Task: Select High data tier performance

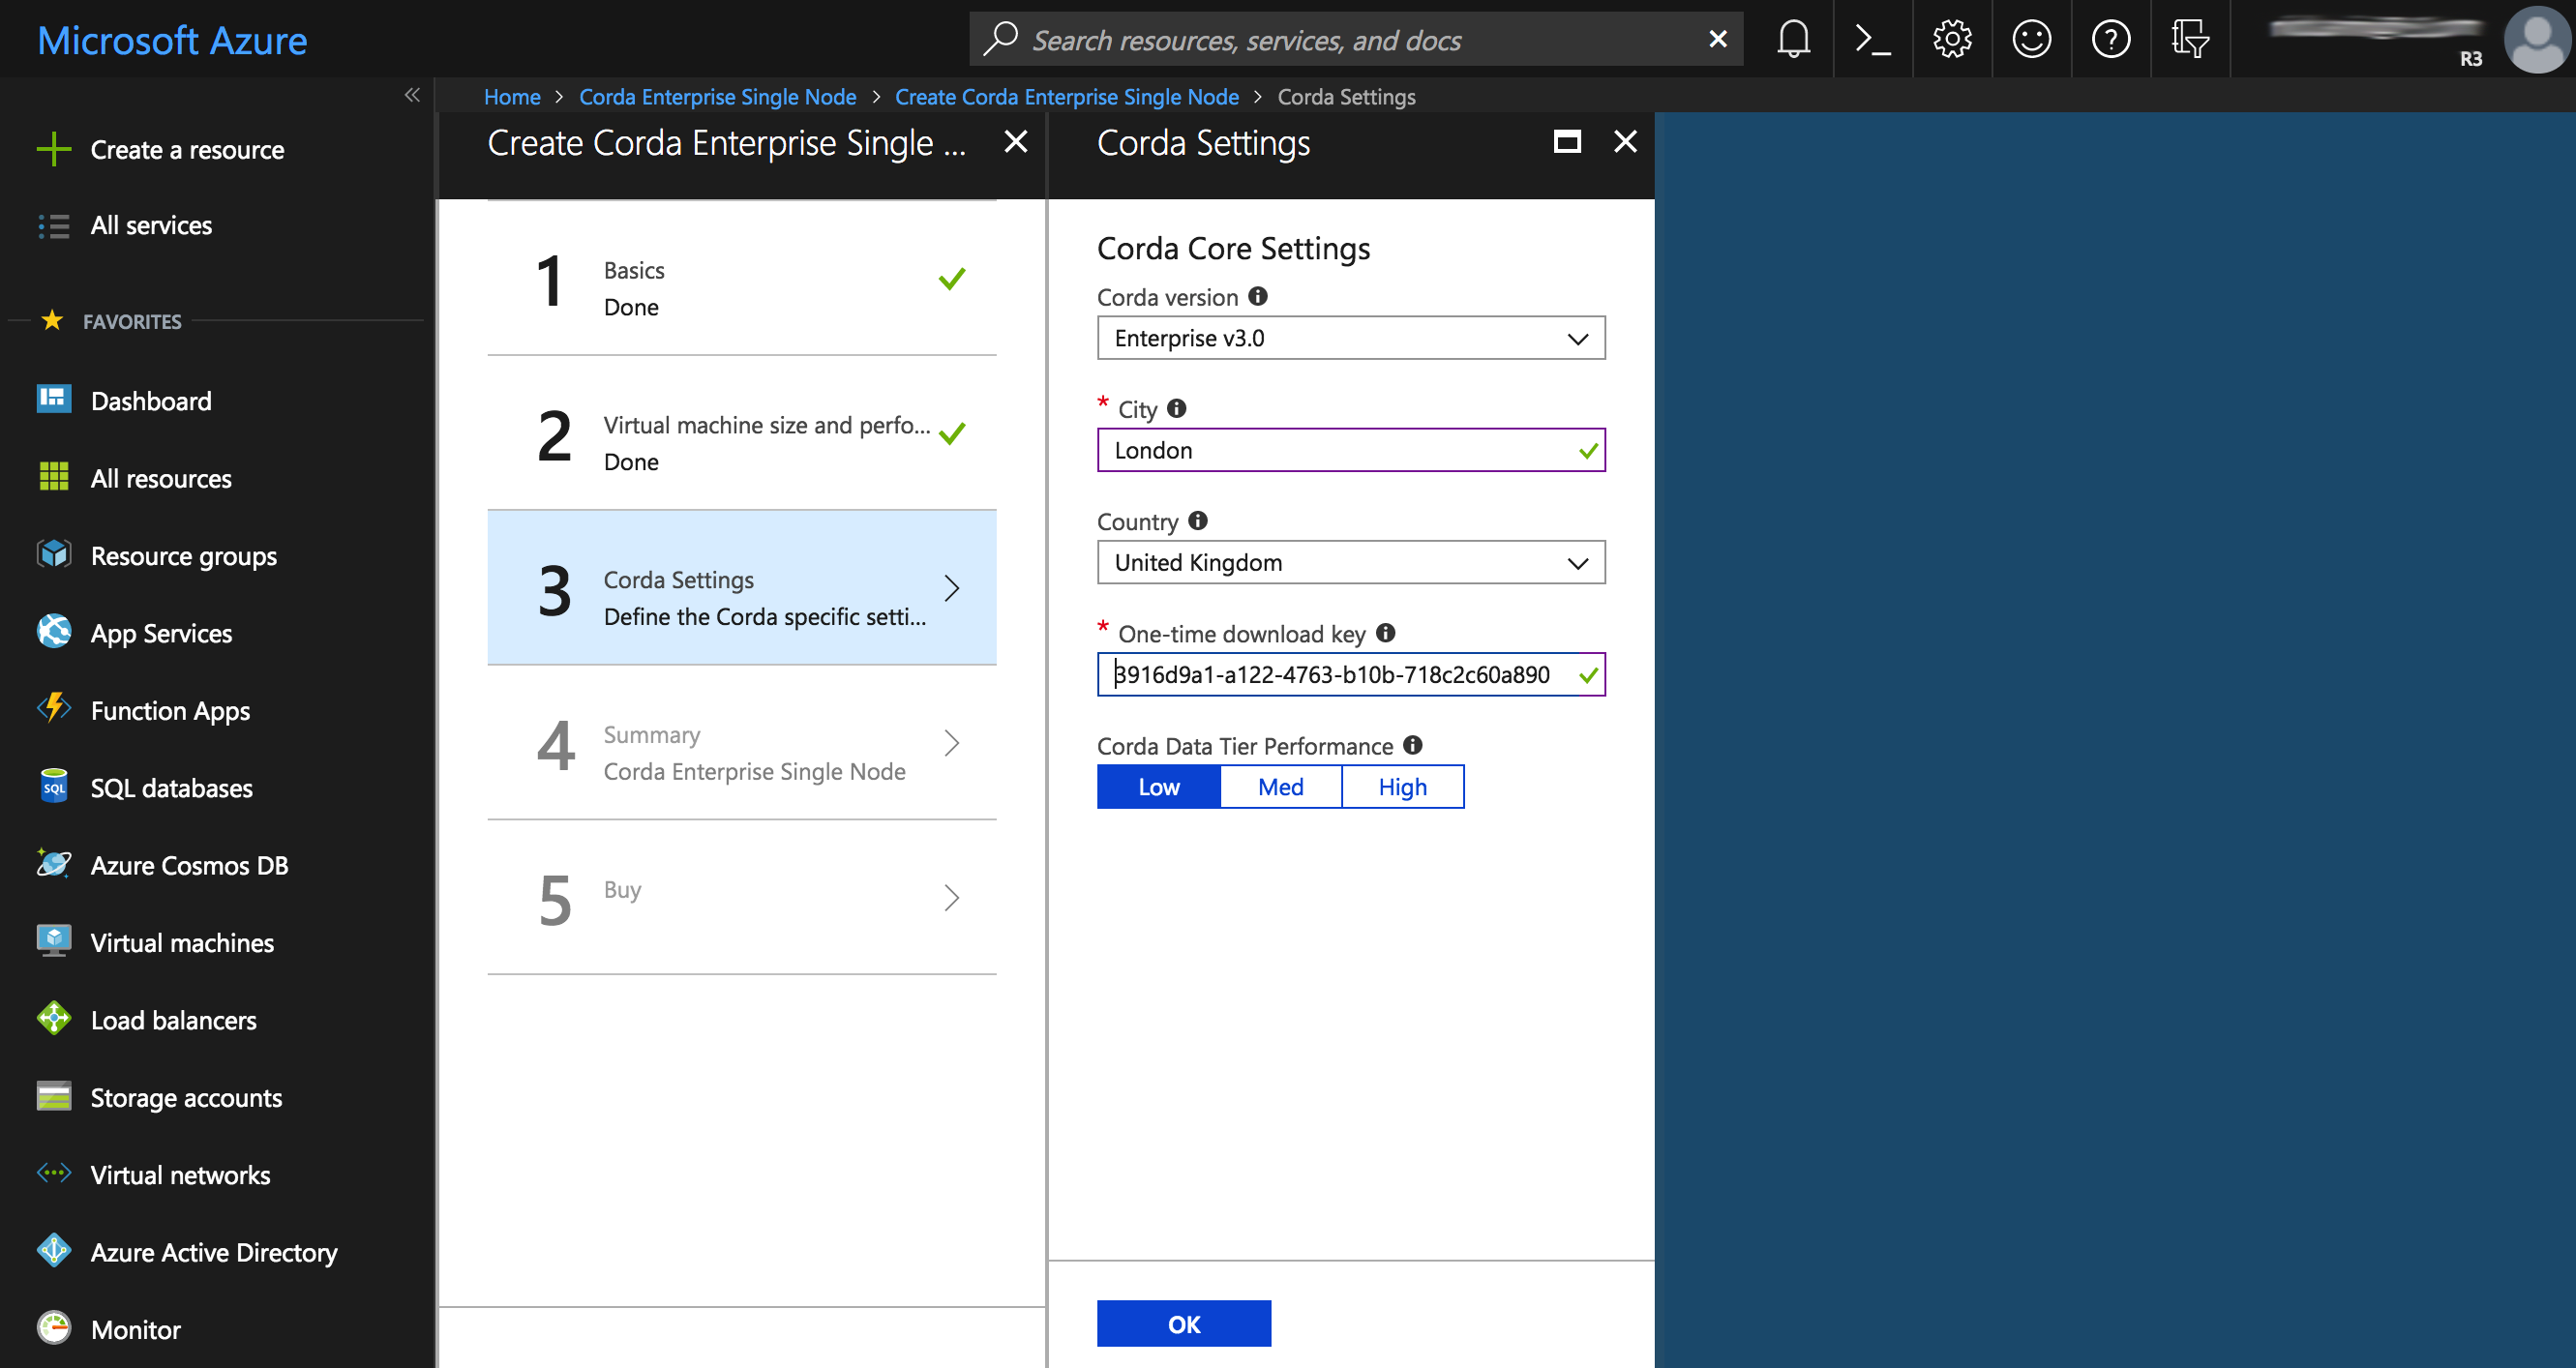Action: point(1403,787)
